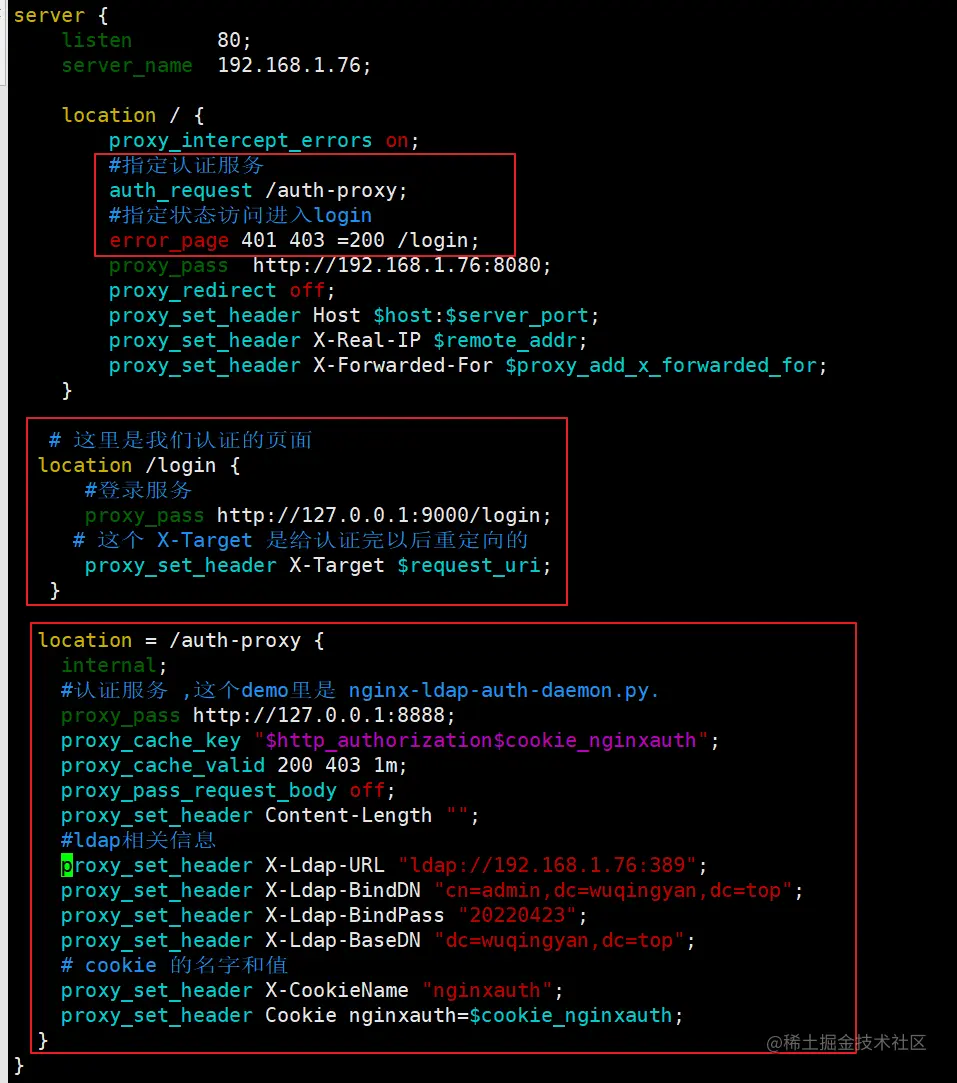Click the comment '#指定认证服务'
Viewport: 957px width, 1083px height.
(x=186, y=165)
